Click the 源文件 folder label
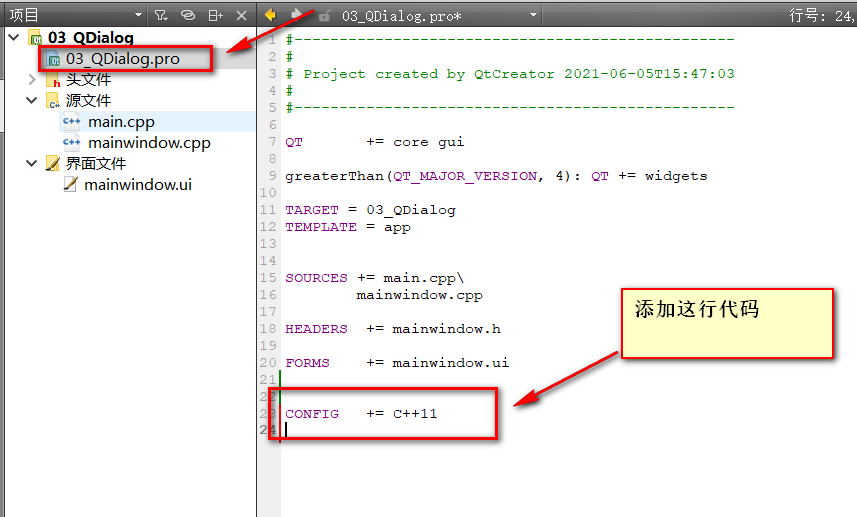The height and width of the screenshot is (517, 857). tap(89, 101)
